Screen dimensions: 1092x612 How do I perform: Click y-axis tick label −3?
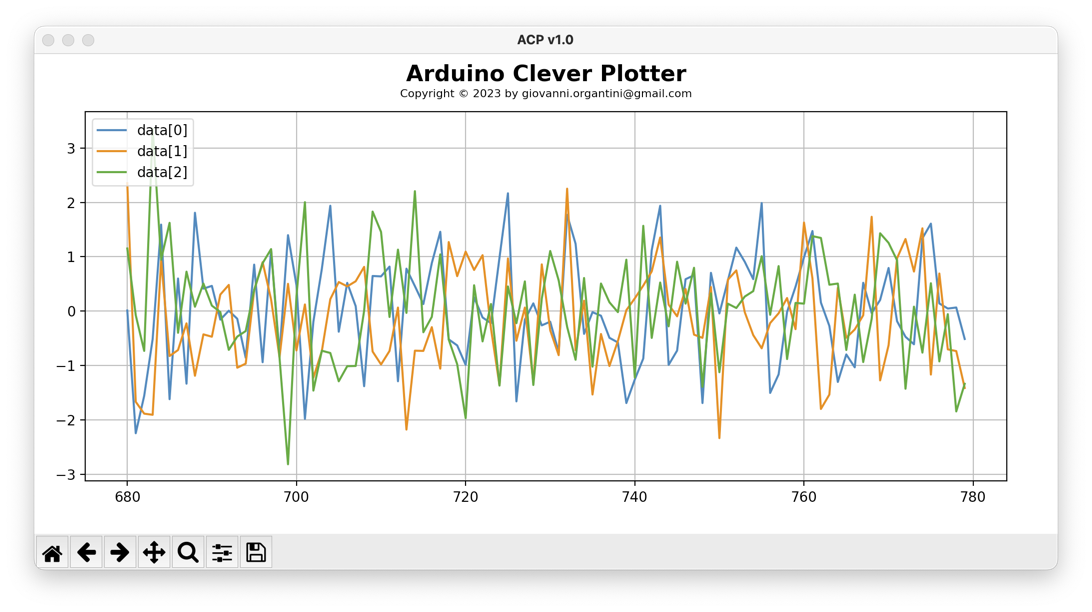pos(66,474)
